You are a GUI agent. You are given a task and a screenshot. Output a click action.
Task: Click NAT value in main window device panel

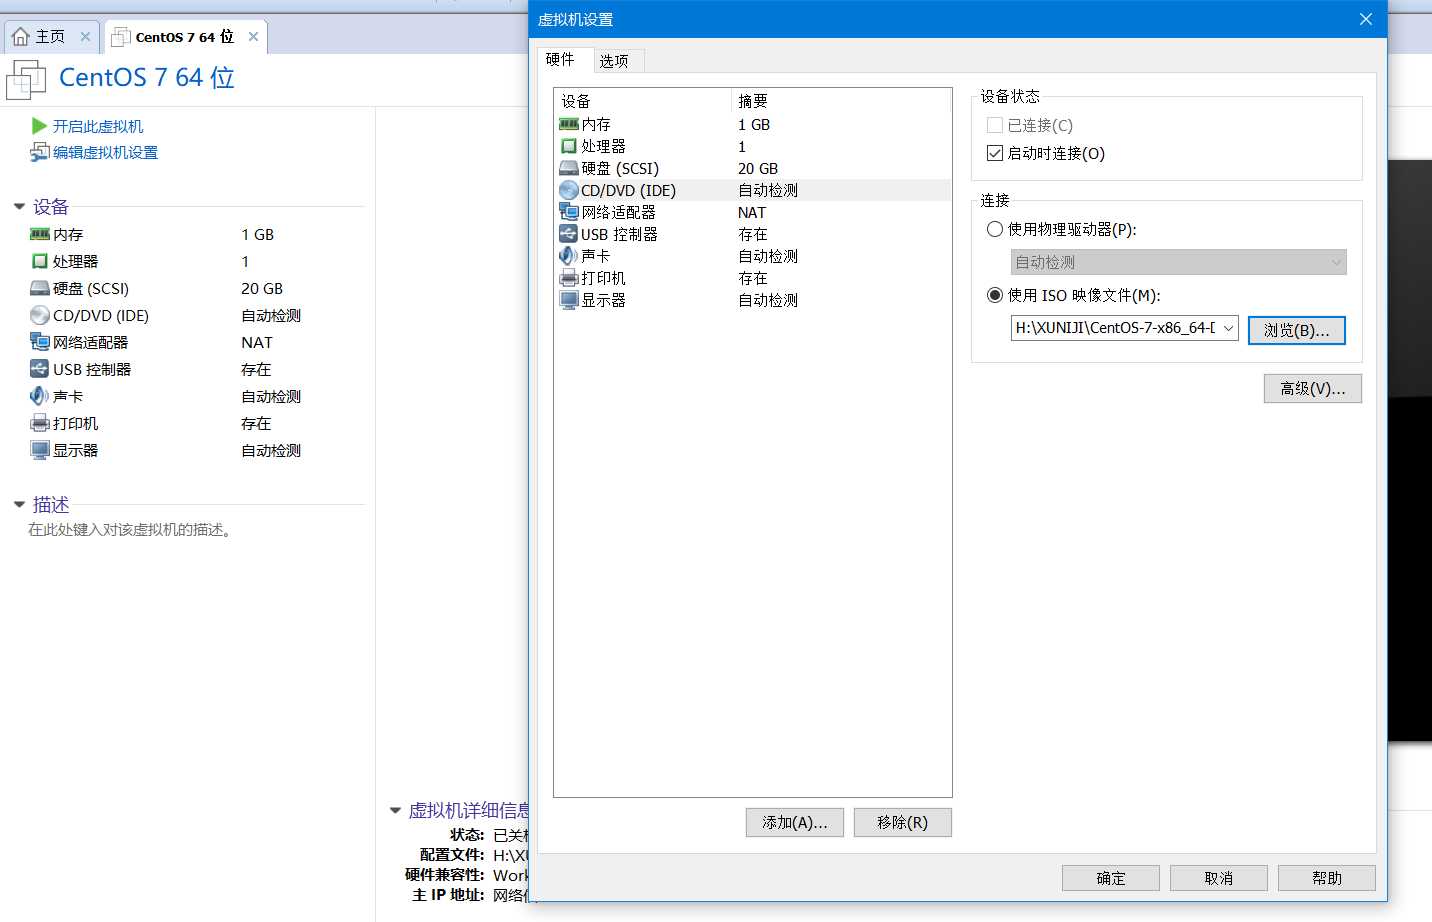(257, 342)
